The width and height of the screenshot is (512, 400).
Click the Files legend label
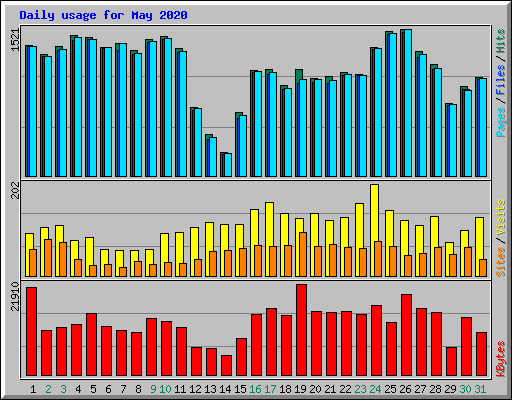500,79
